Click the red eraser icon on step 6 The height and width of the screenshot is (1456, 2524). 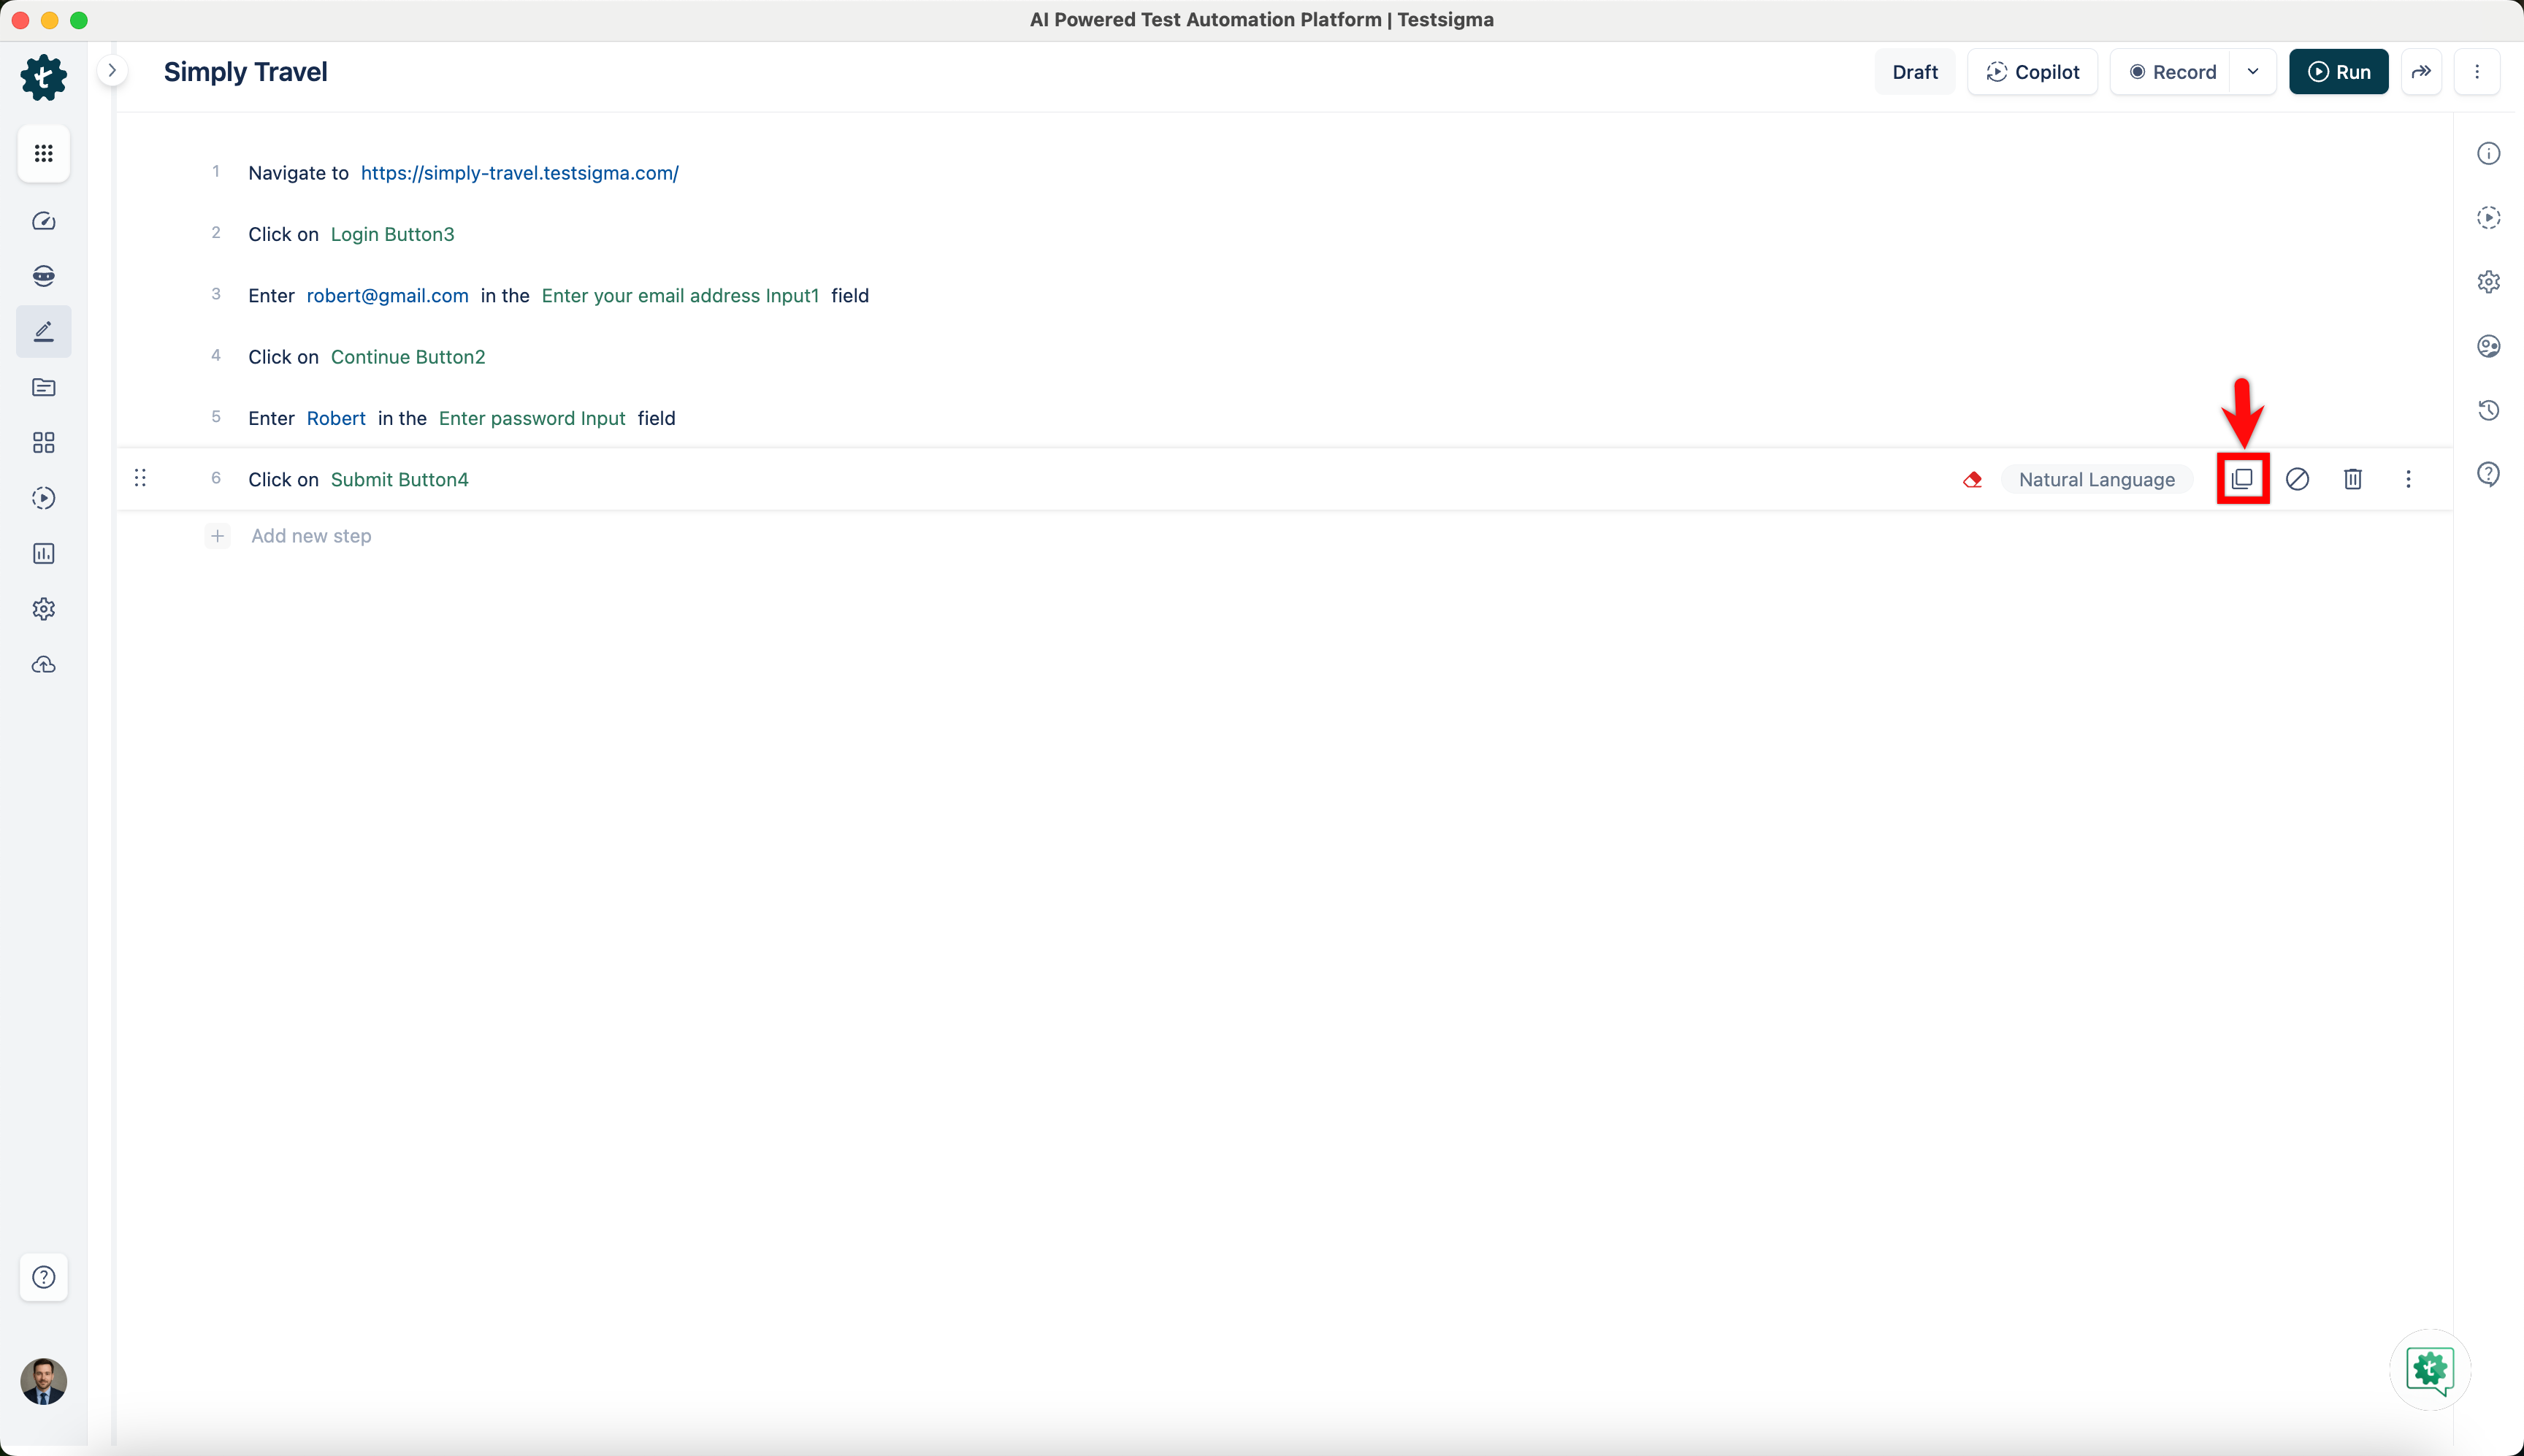[x=1972, y=479]
